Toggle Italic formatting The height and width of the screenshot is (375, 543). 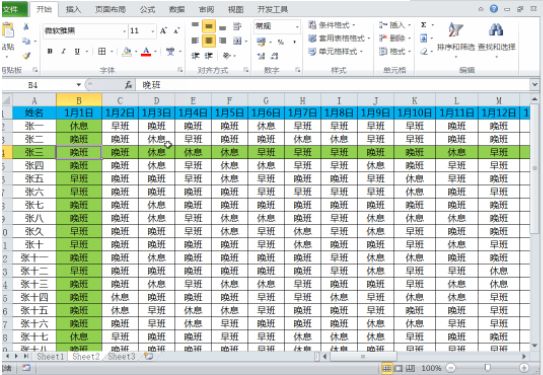click(x=63, y=52)
